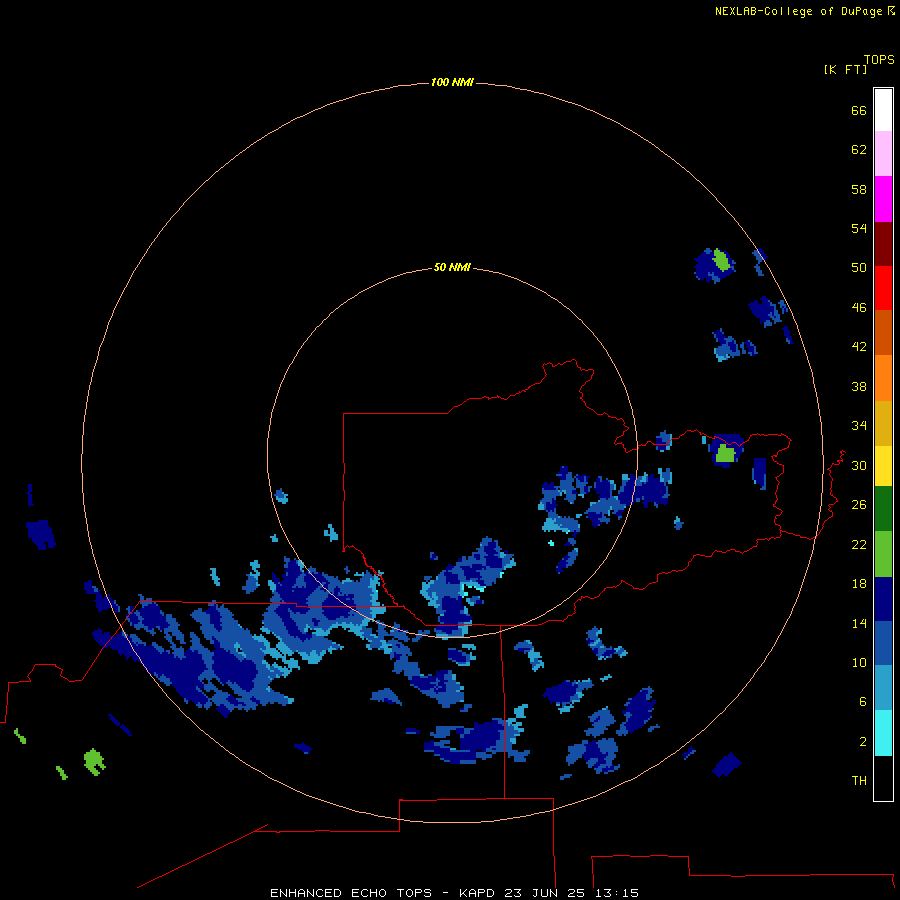
Task: Select the magenta swatch between 58 and 62
Action: (x=883, y=199)
